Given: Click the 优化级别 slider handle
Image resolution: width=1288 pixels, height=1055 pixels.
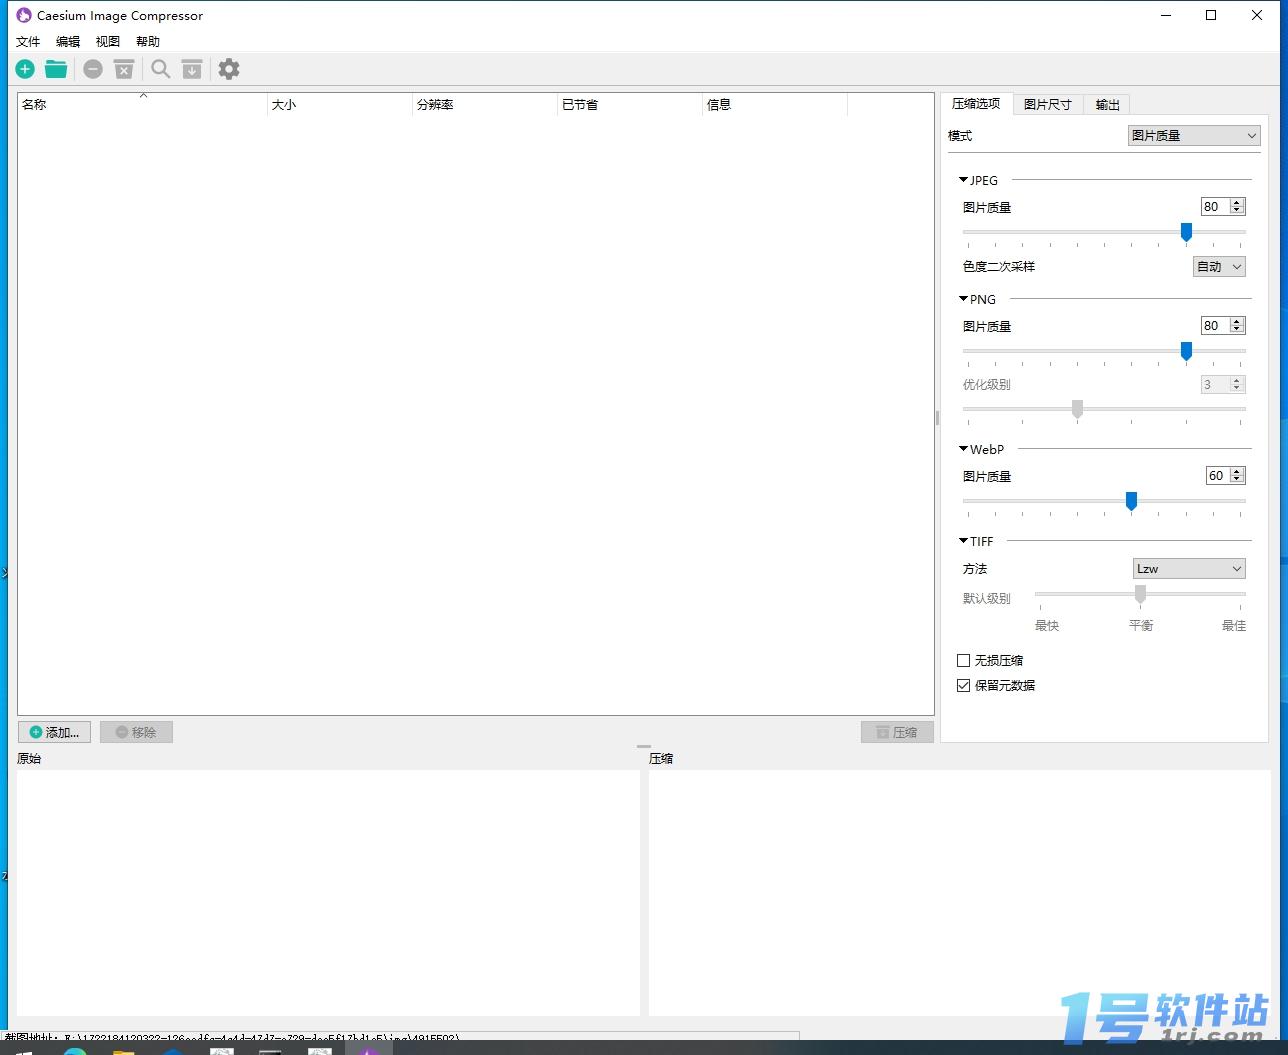Looking at the screenshot, I should tap(1077, 409).
